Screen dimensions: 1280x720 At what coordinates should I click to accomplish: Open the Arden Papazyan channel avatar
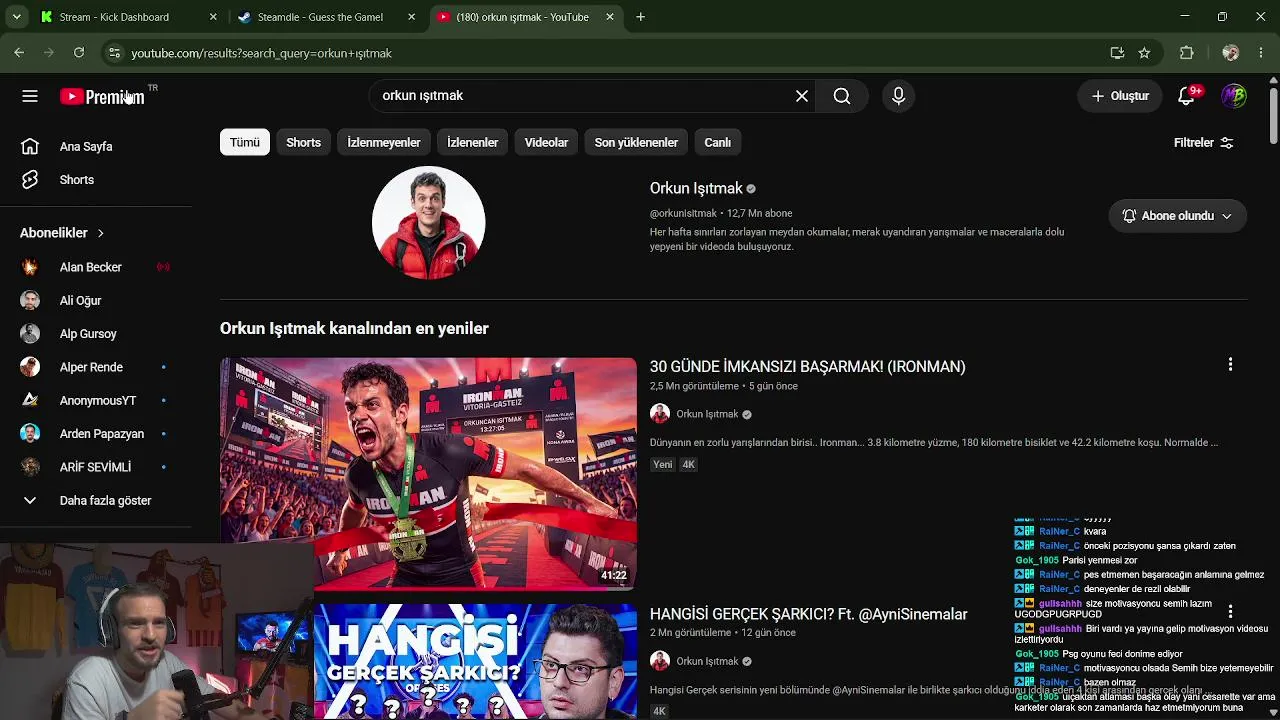coord(30,434)
